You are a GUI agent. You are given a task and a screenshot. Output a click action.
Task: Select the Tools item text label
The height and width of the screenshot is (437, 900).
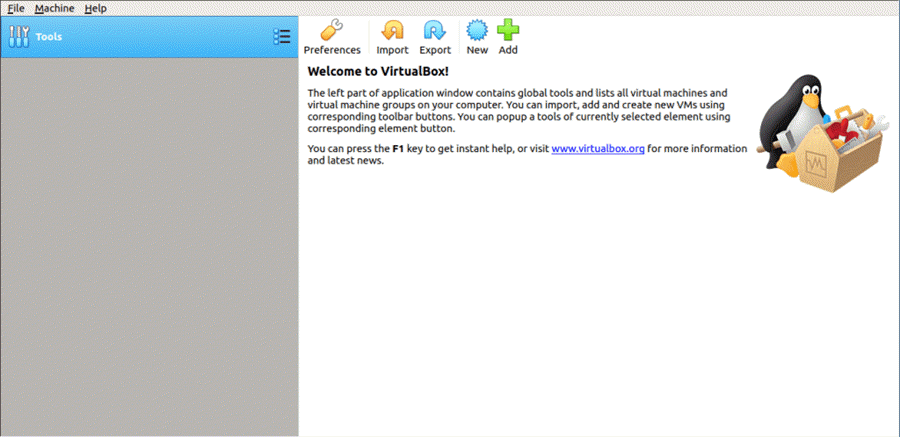[48, 37]
